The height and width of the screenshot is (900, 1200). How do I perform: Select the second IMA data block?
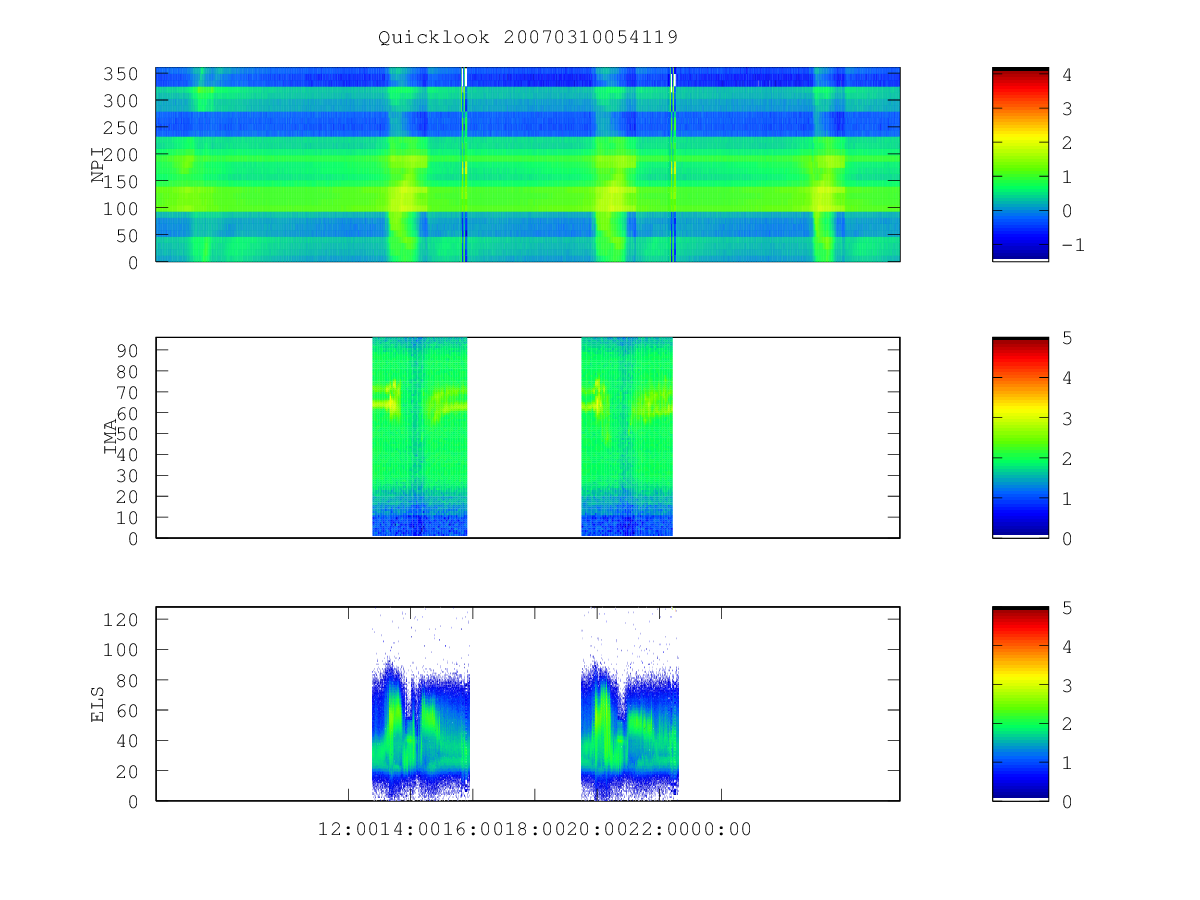627,436
